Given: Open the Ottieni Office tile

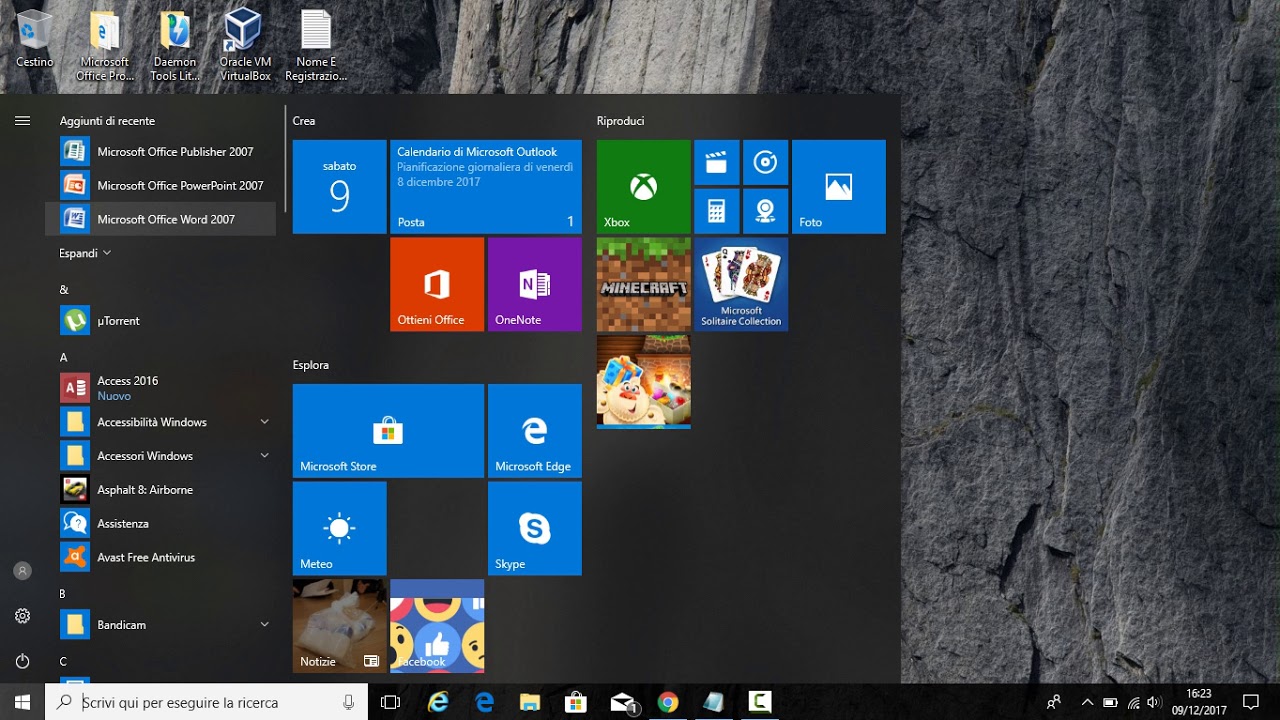Looking at the screenshot, I should (437, 284).
